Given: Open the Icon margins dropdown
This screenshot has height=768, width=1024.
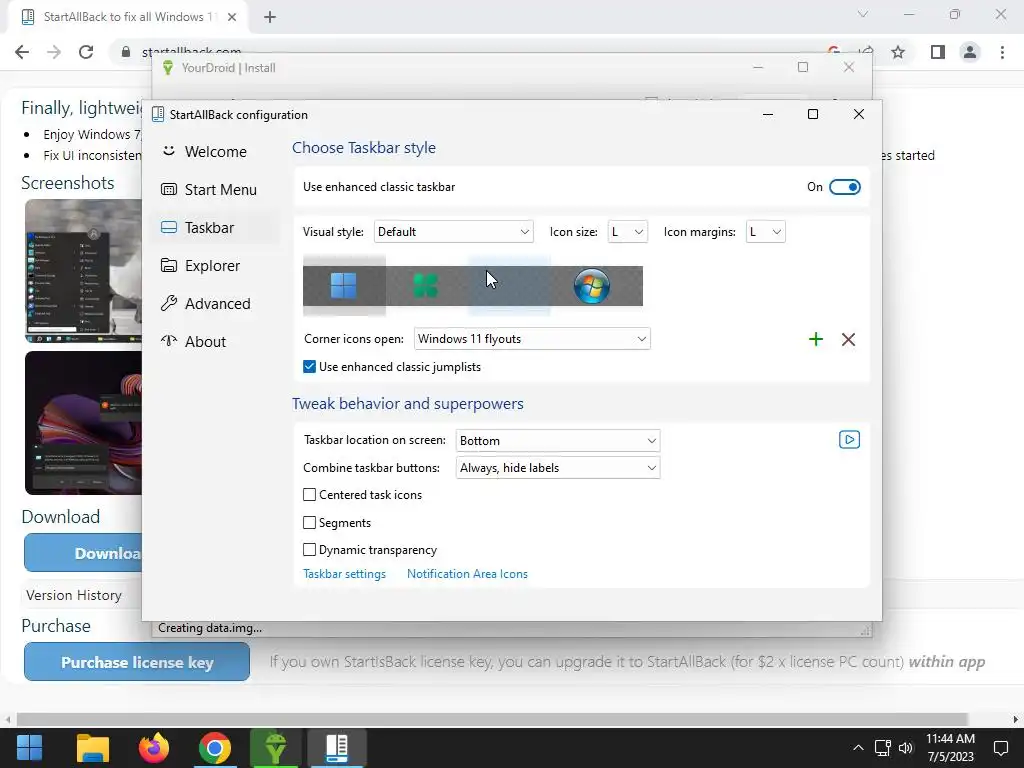Looking at the screenshot, I should click(x=765, y=232).
